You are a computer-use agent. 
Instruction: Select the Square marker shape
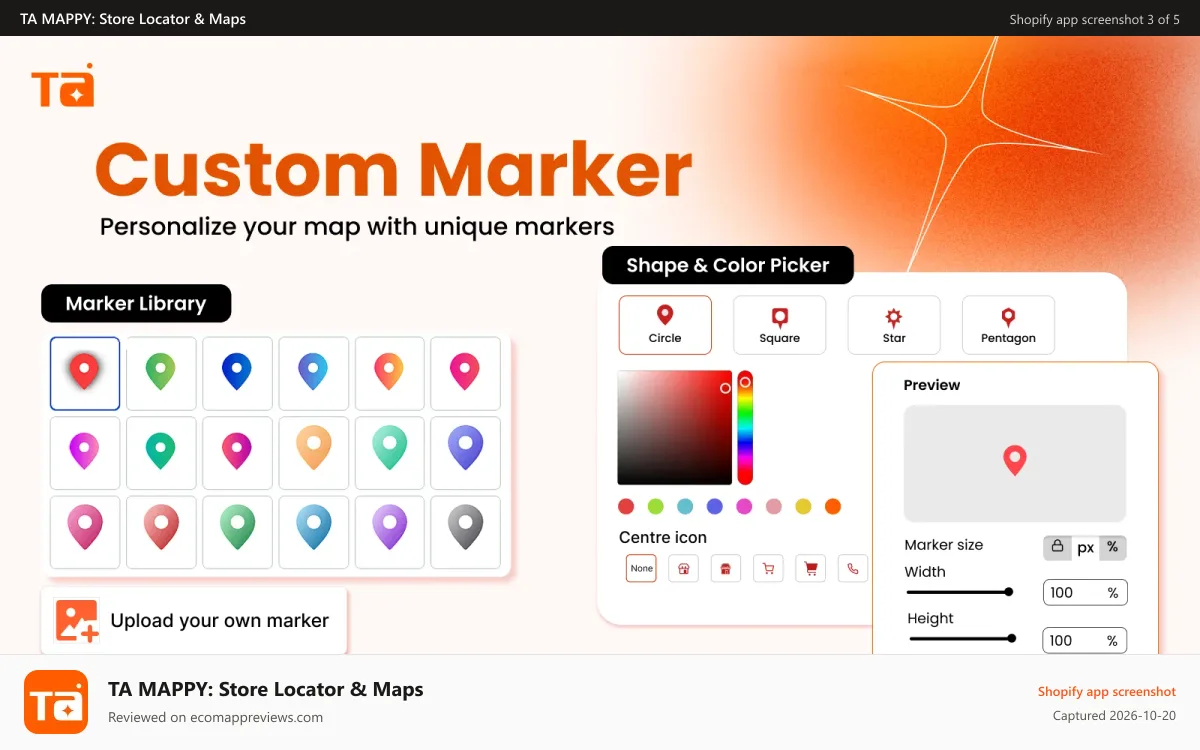click(x=780, y=325)
